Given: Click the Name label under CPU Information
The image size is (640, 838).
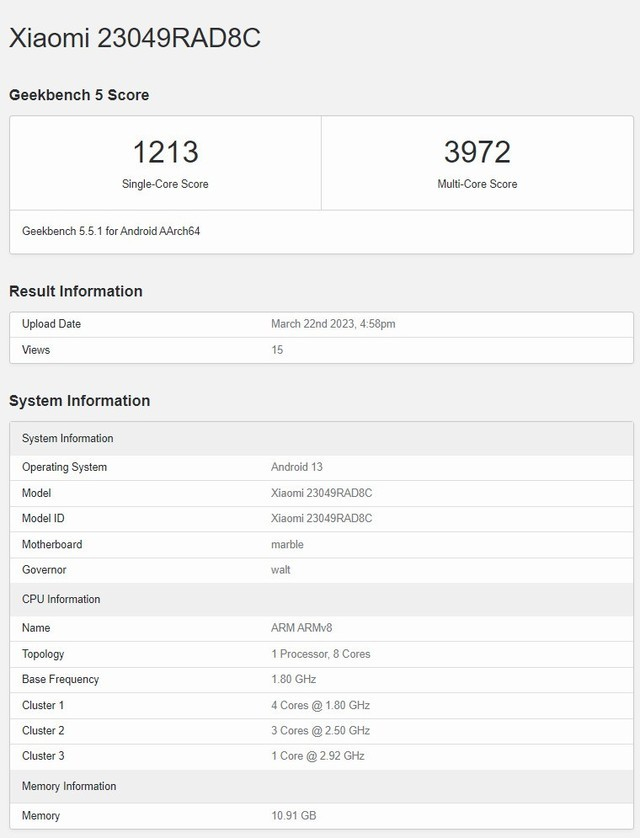Looking at the screenshot, I should pos(36,628).
